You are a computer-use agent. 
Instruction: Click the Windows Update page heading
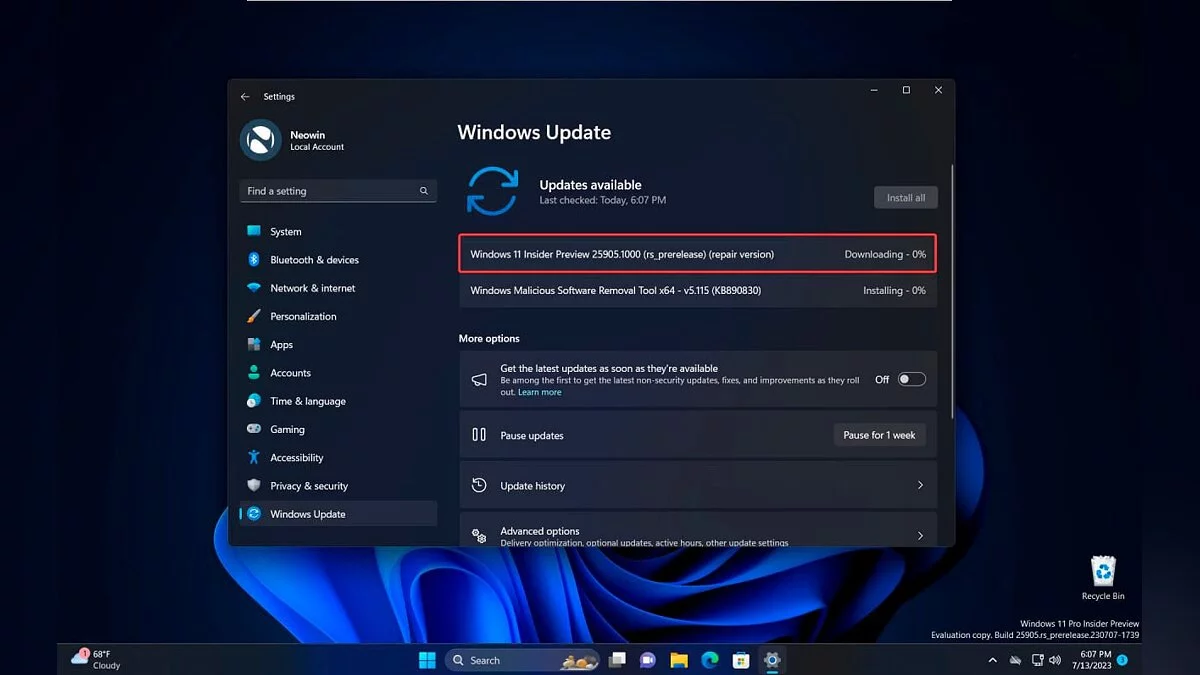[534, 132]
